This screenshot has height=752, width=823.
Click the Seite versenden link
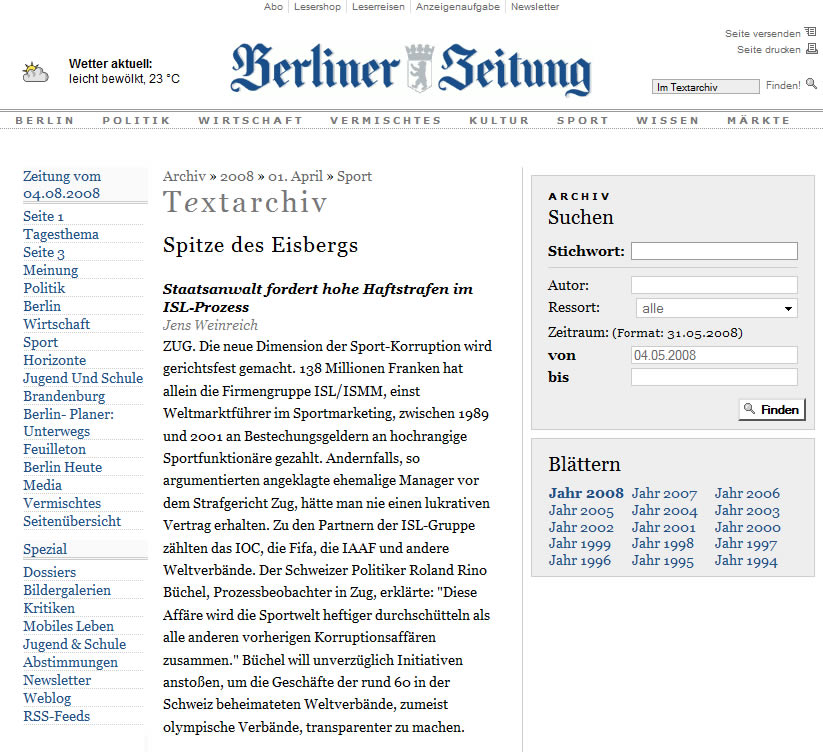click(763, 34)
